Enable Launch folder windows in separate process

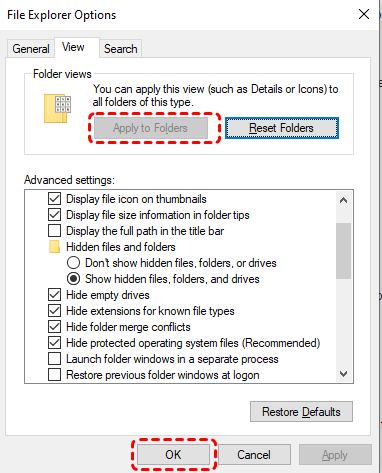[x=54, y=359]
